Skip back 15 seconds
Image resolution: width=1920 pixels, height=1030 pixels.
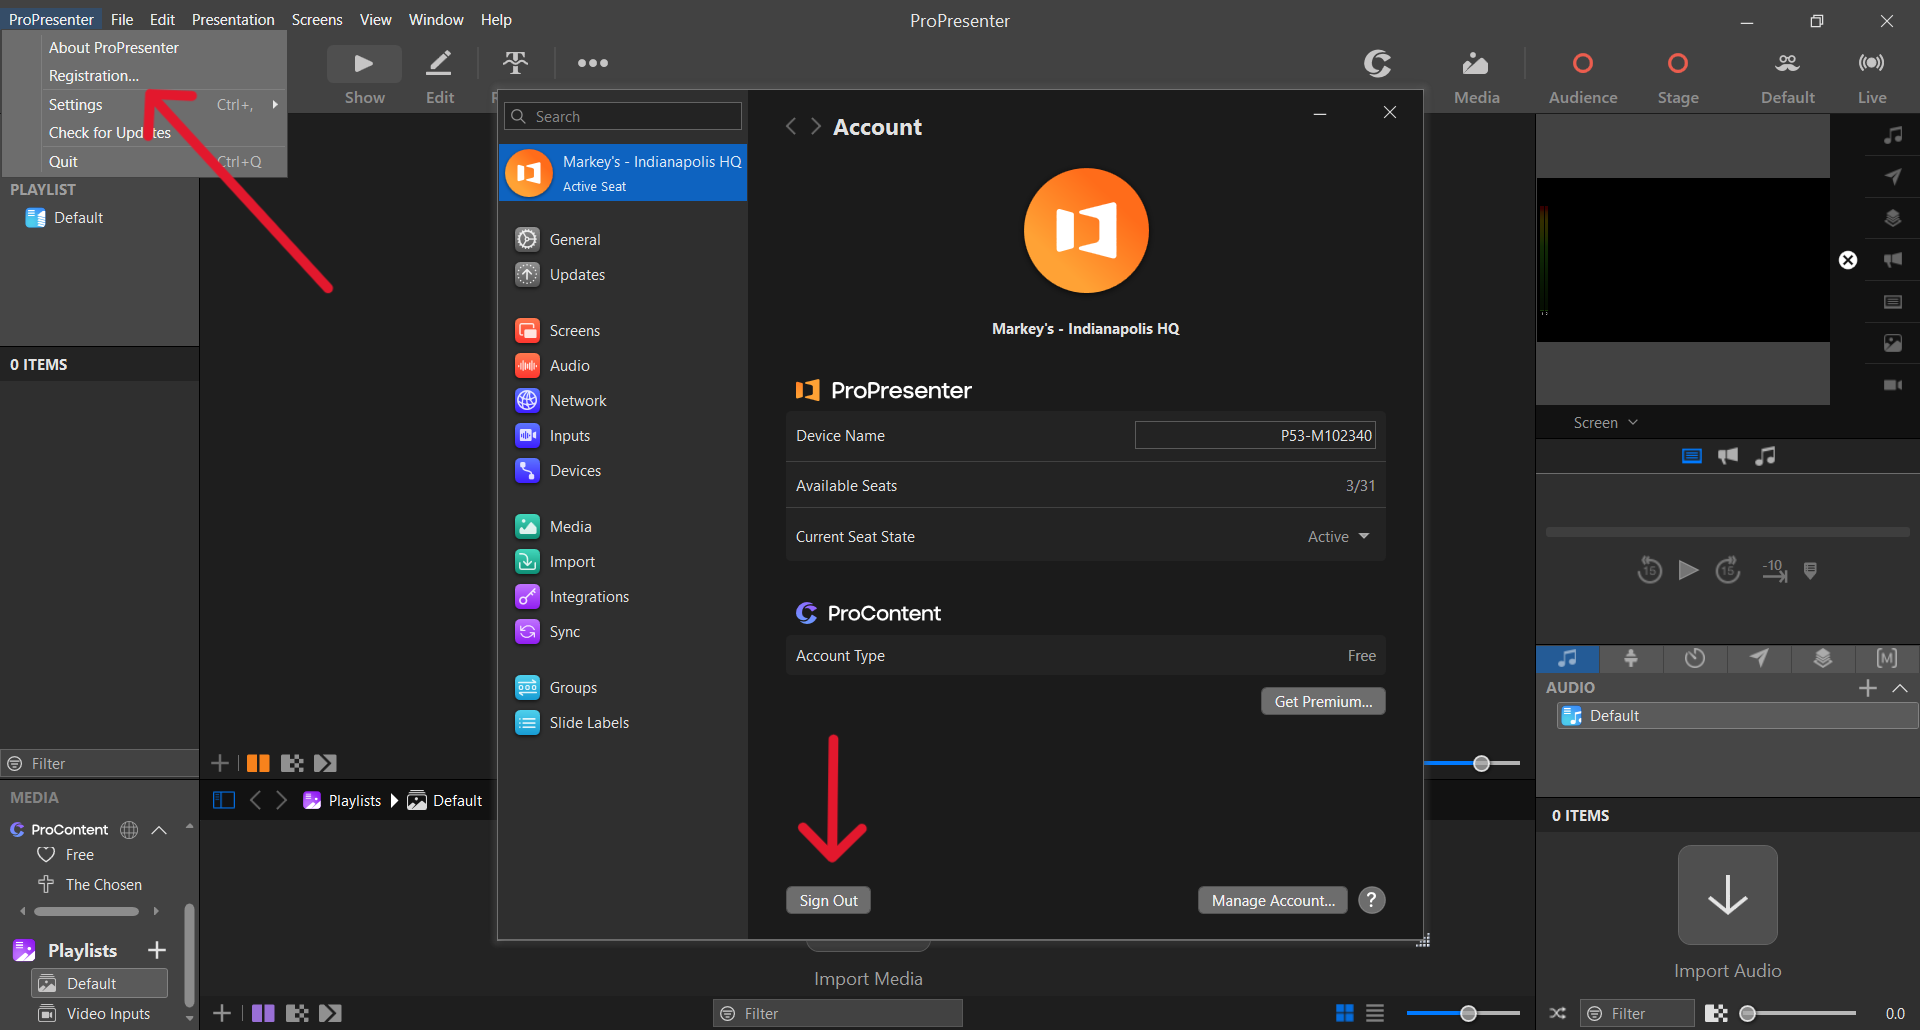(1649, 570)
